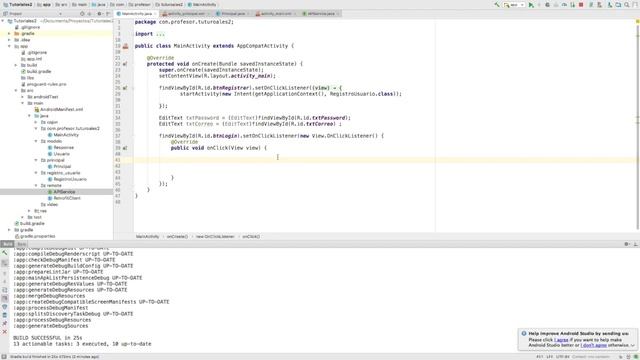Expand the androidTest folder
Image resolution: width=640 pixels, height=360 pixels.
[22, 97]
